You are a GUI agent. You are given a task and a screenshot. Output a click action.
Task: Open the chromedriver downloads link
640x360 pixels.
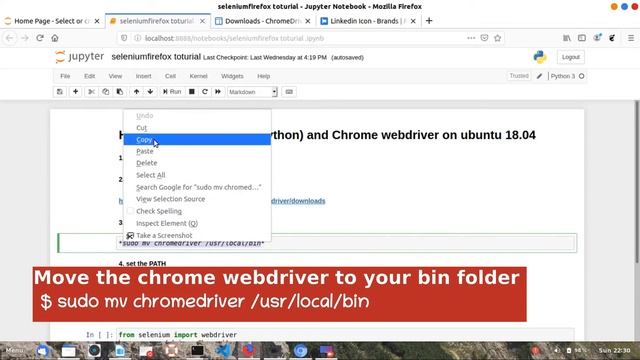pos(298,201)
